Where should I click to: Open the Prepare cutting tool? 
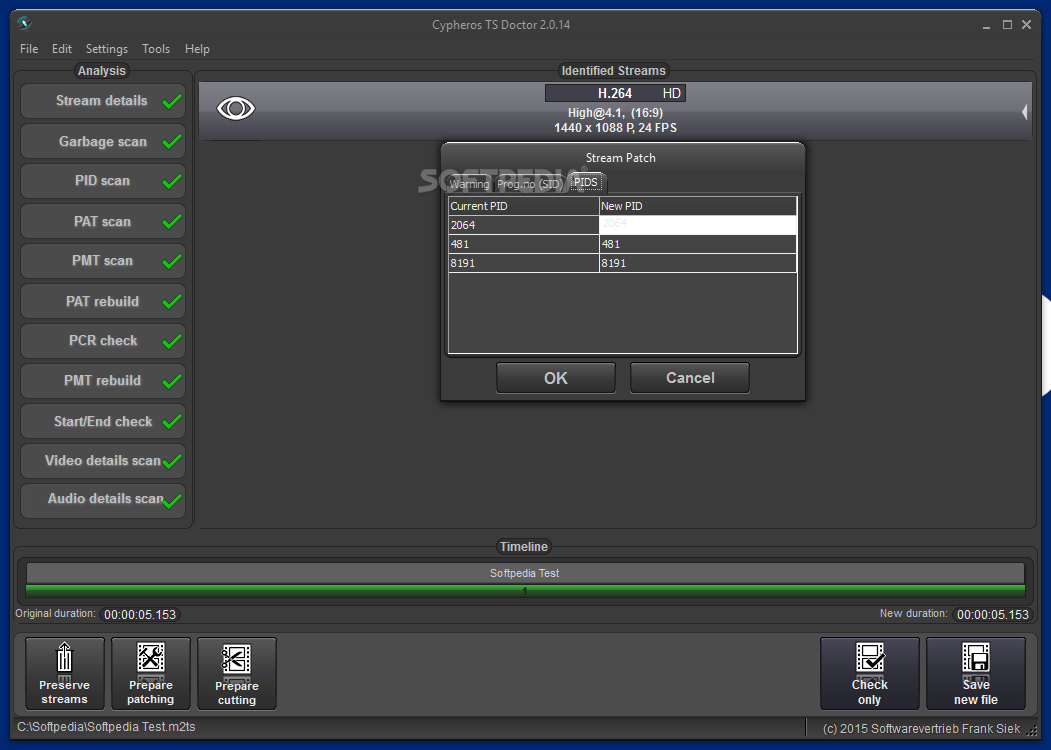click(x=237, y=673)
